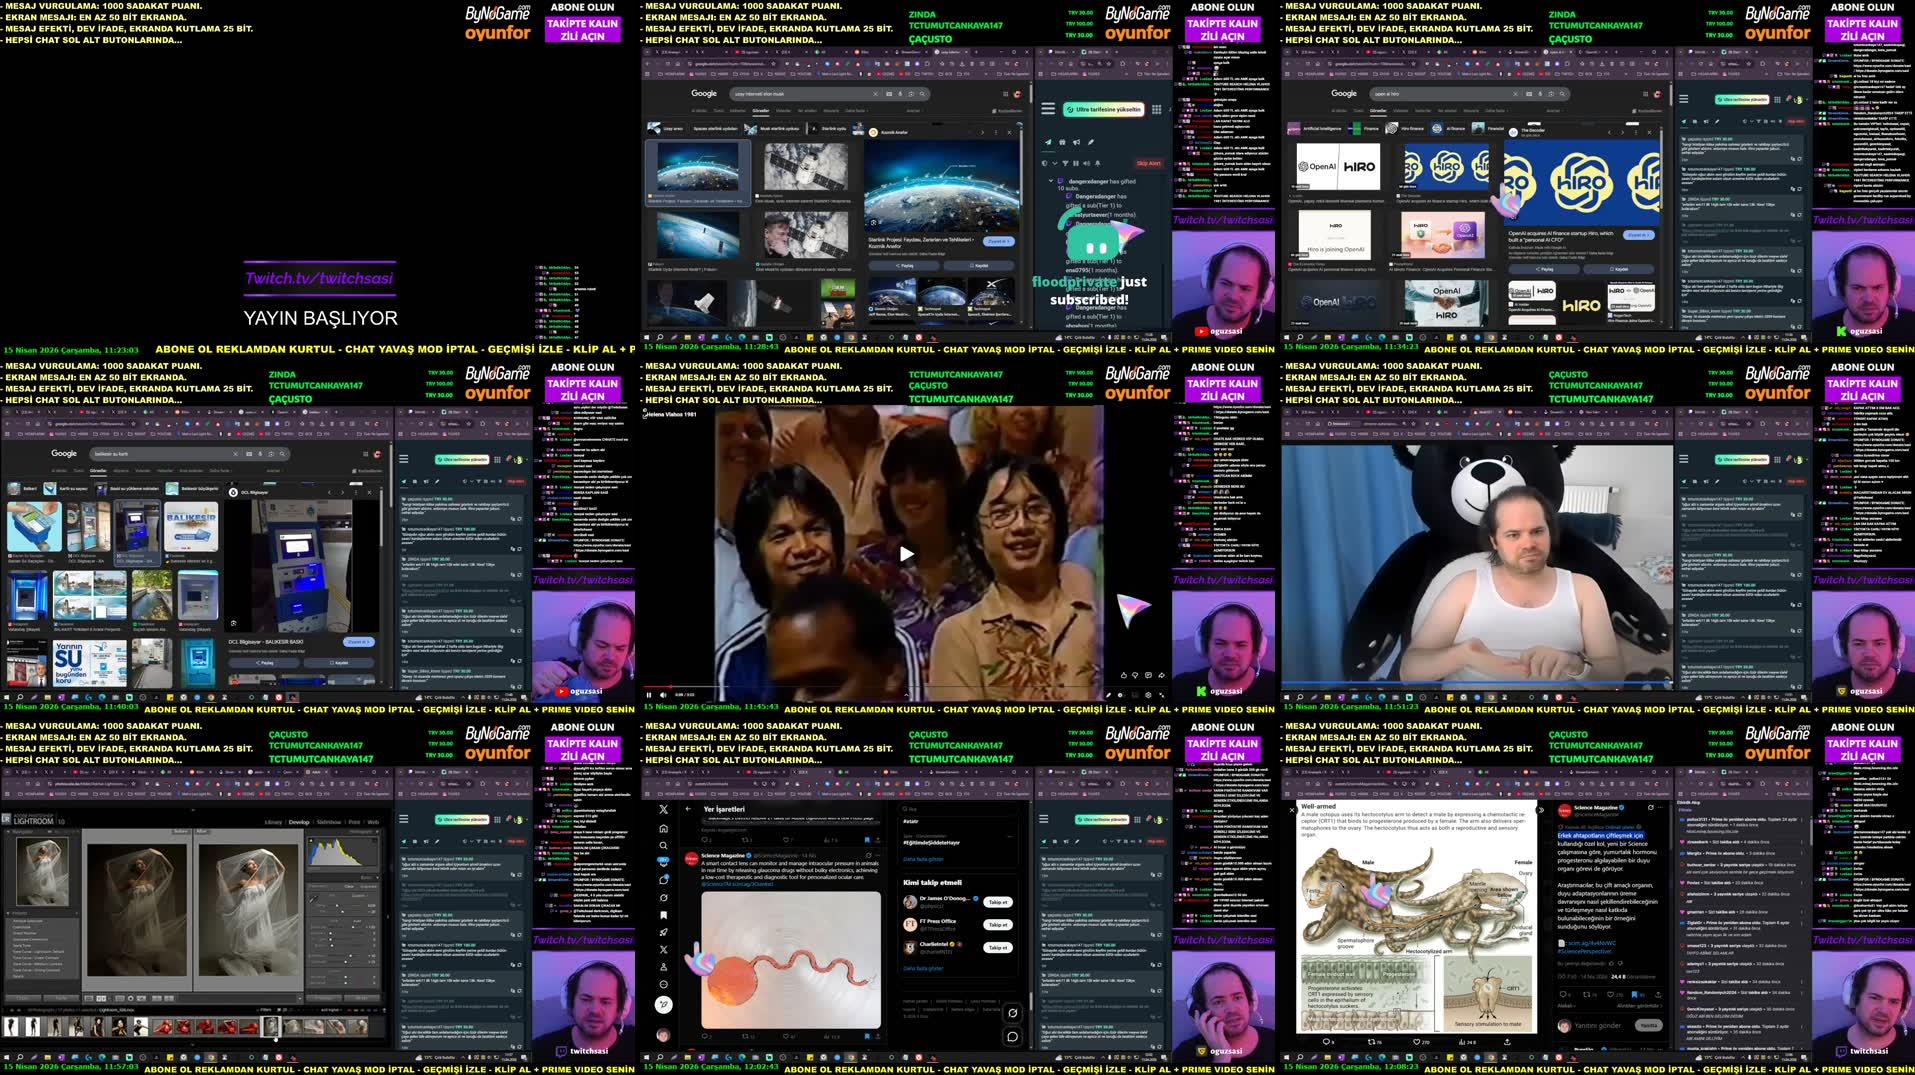1915x1075 pixels.
Task: Click the 'Daha fazla göster' link under trends
Action: [923, 859]
